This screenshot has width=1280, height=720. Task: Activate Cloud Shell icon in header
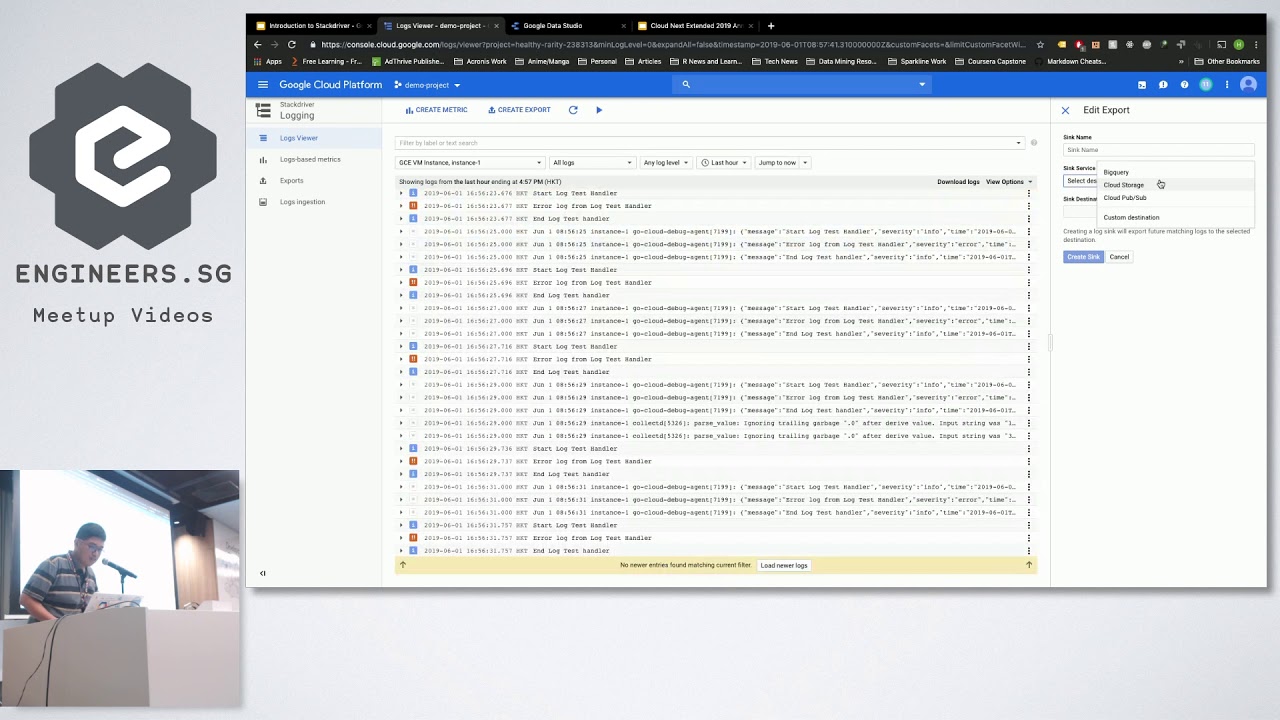coord(1142,85)
